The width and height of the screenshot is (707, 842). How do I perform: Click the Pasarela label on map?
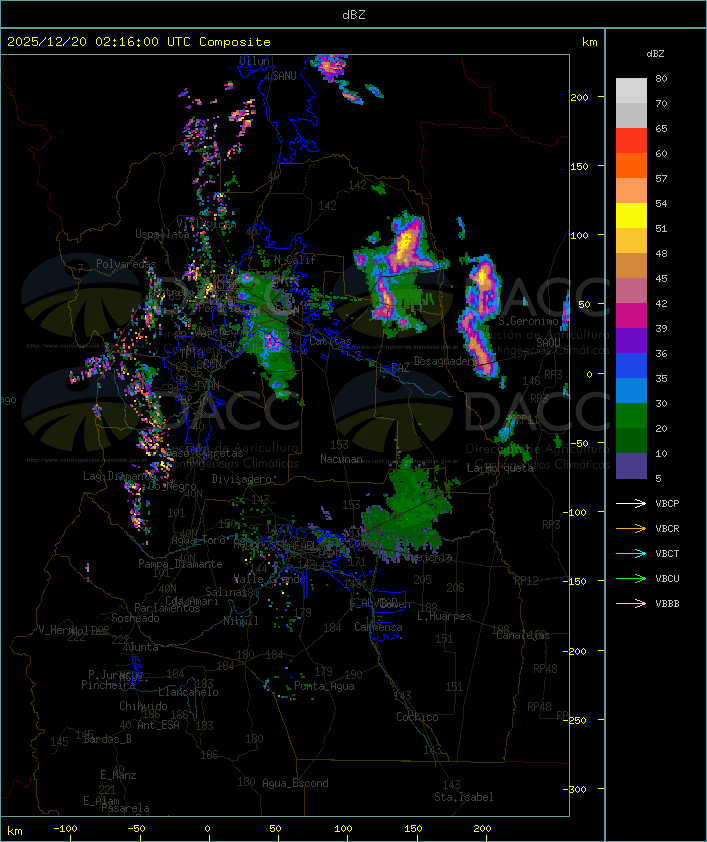pos(125,808)
